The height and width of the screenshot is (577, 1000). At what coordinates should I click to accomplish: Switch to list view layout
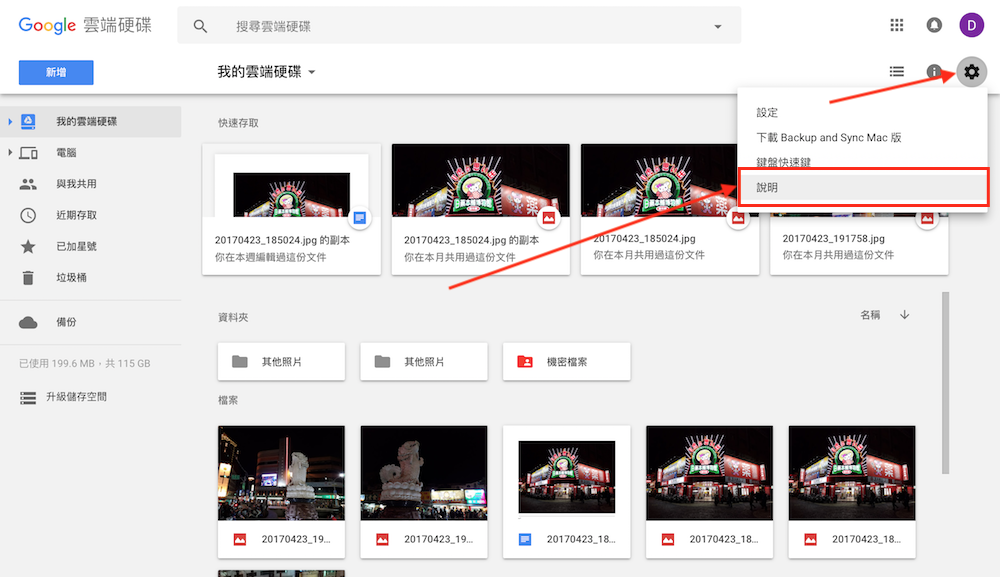[897, 71]
